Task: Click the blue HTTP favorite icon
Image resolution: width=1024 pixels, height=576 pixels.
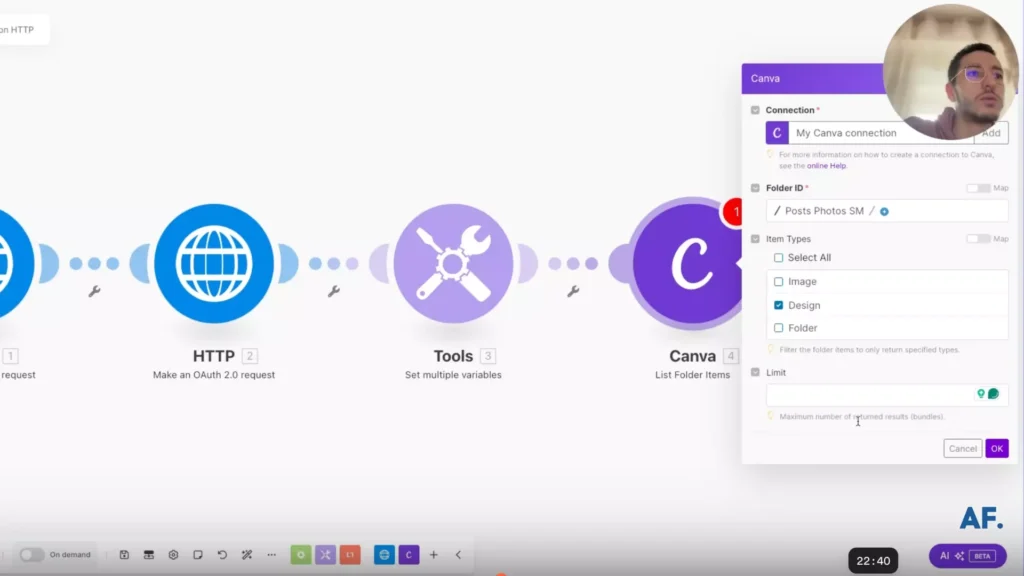Action: click(384, 554)
